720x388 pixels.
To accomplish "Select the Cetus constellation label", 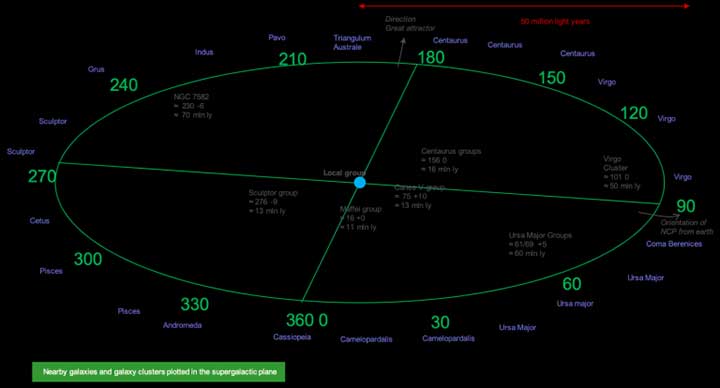I will click(39, 221).
